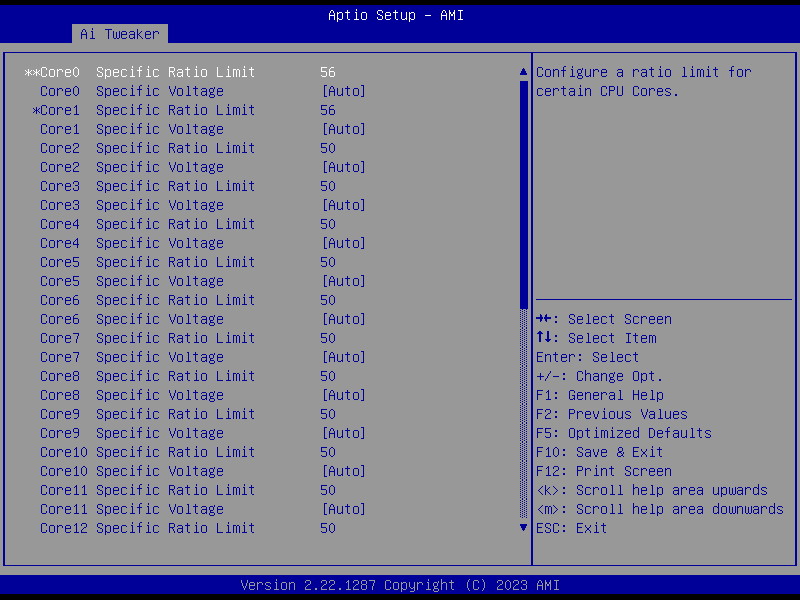The width and height of the screenshot is (800, 600).
Task: Select Core7 Specific Ratio Limit row
Action: [x=188, y=338]
